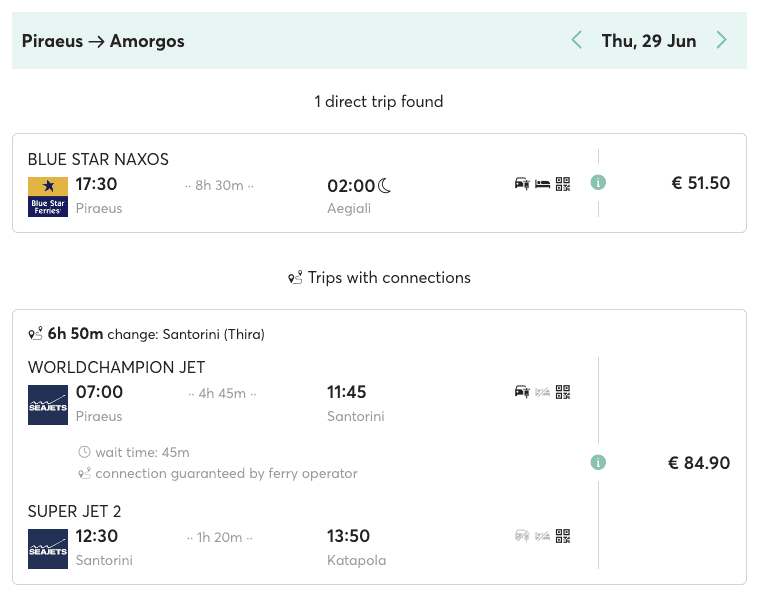Screen dimensions: 762x597
Task: Click the Piraeus → Amorgos route header
Action: (x=103, y=41)
